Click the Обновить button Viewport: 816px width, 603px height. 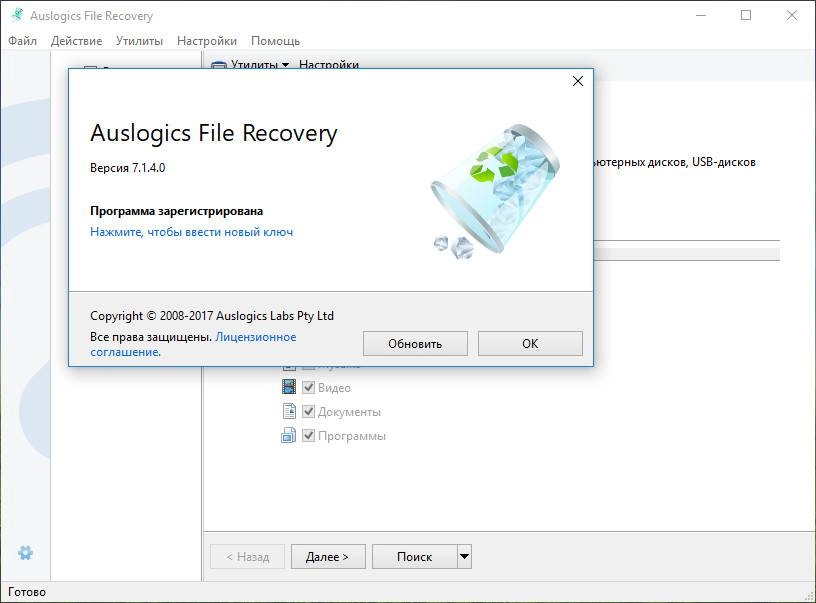click(415, 343)
